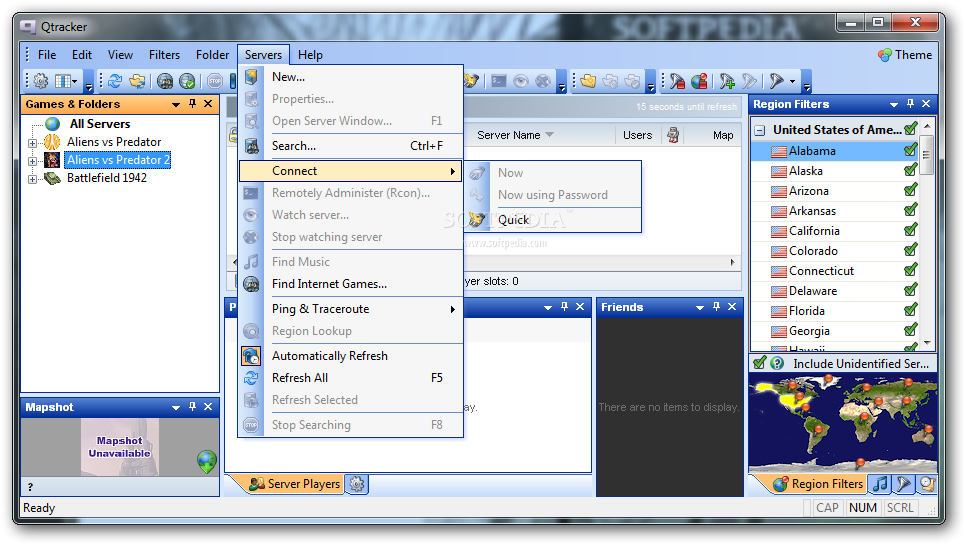Toggle Arizona region checkbox

pyautogui.click(x=911, y=190)
